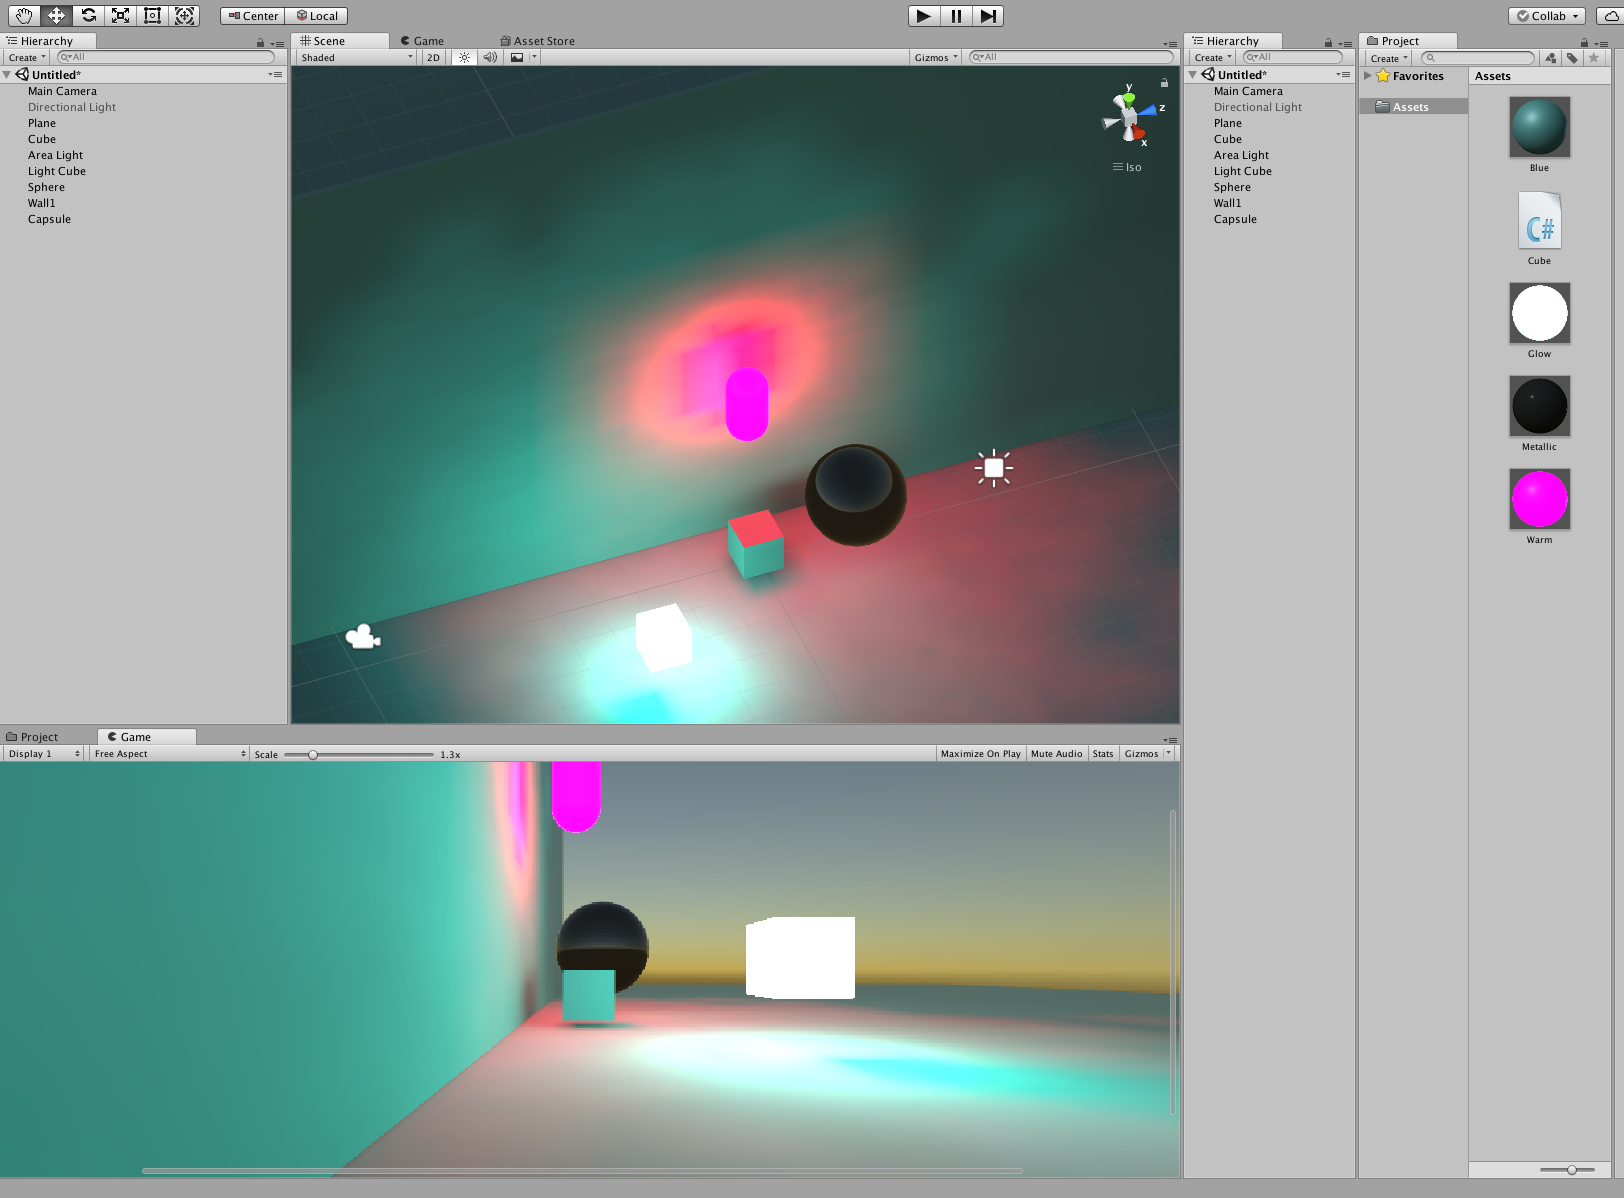Select the Rotate tool

88,15
